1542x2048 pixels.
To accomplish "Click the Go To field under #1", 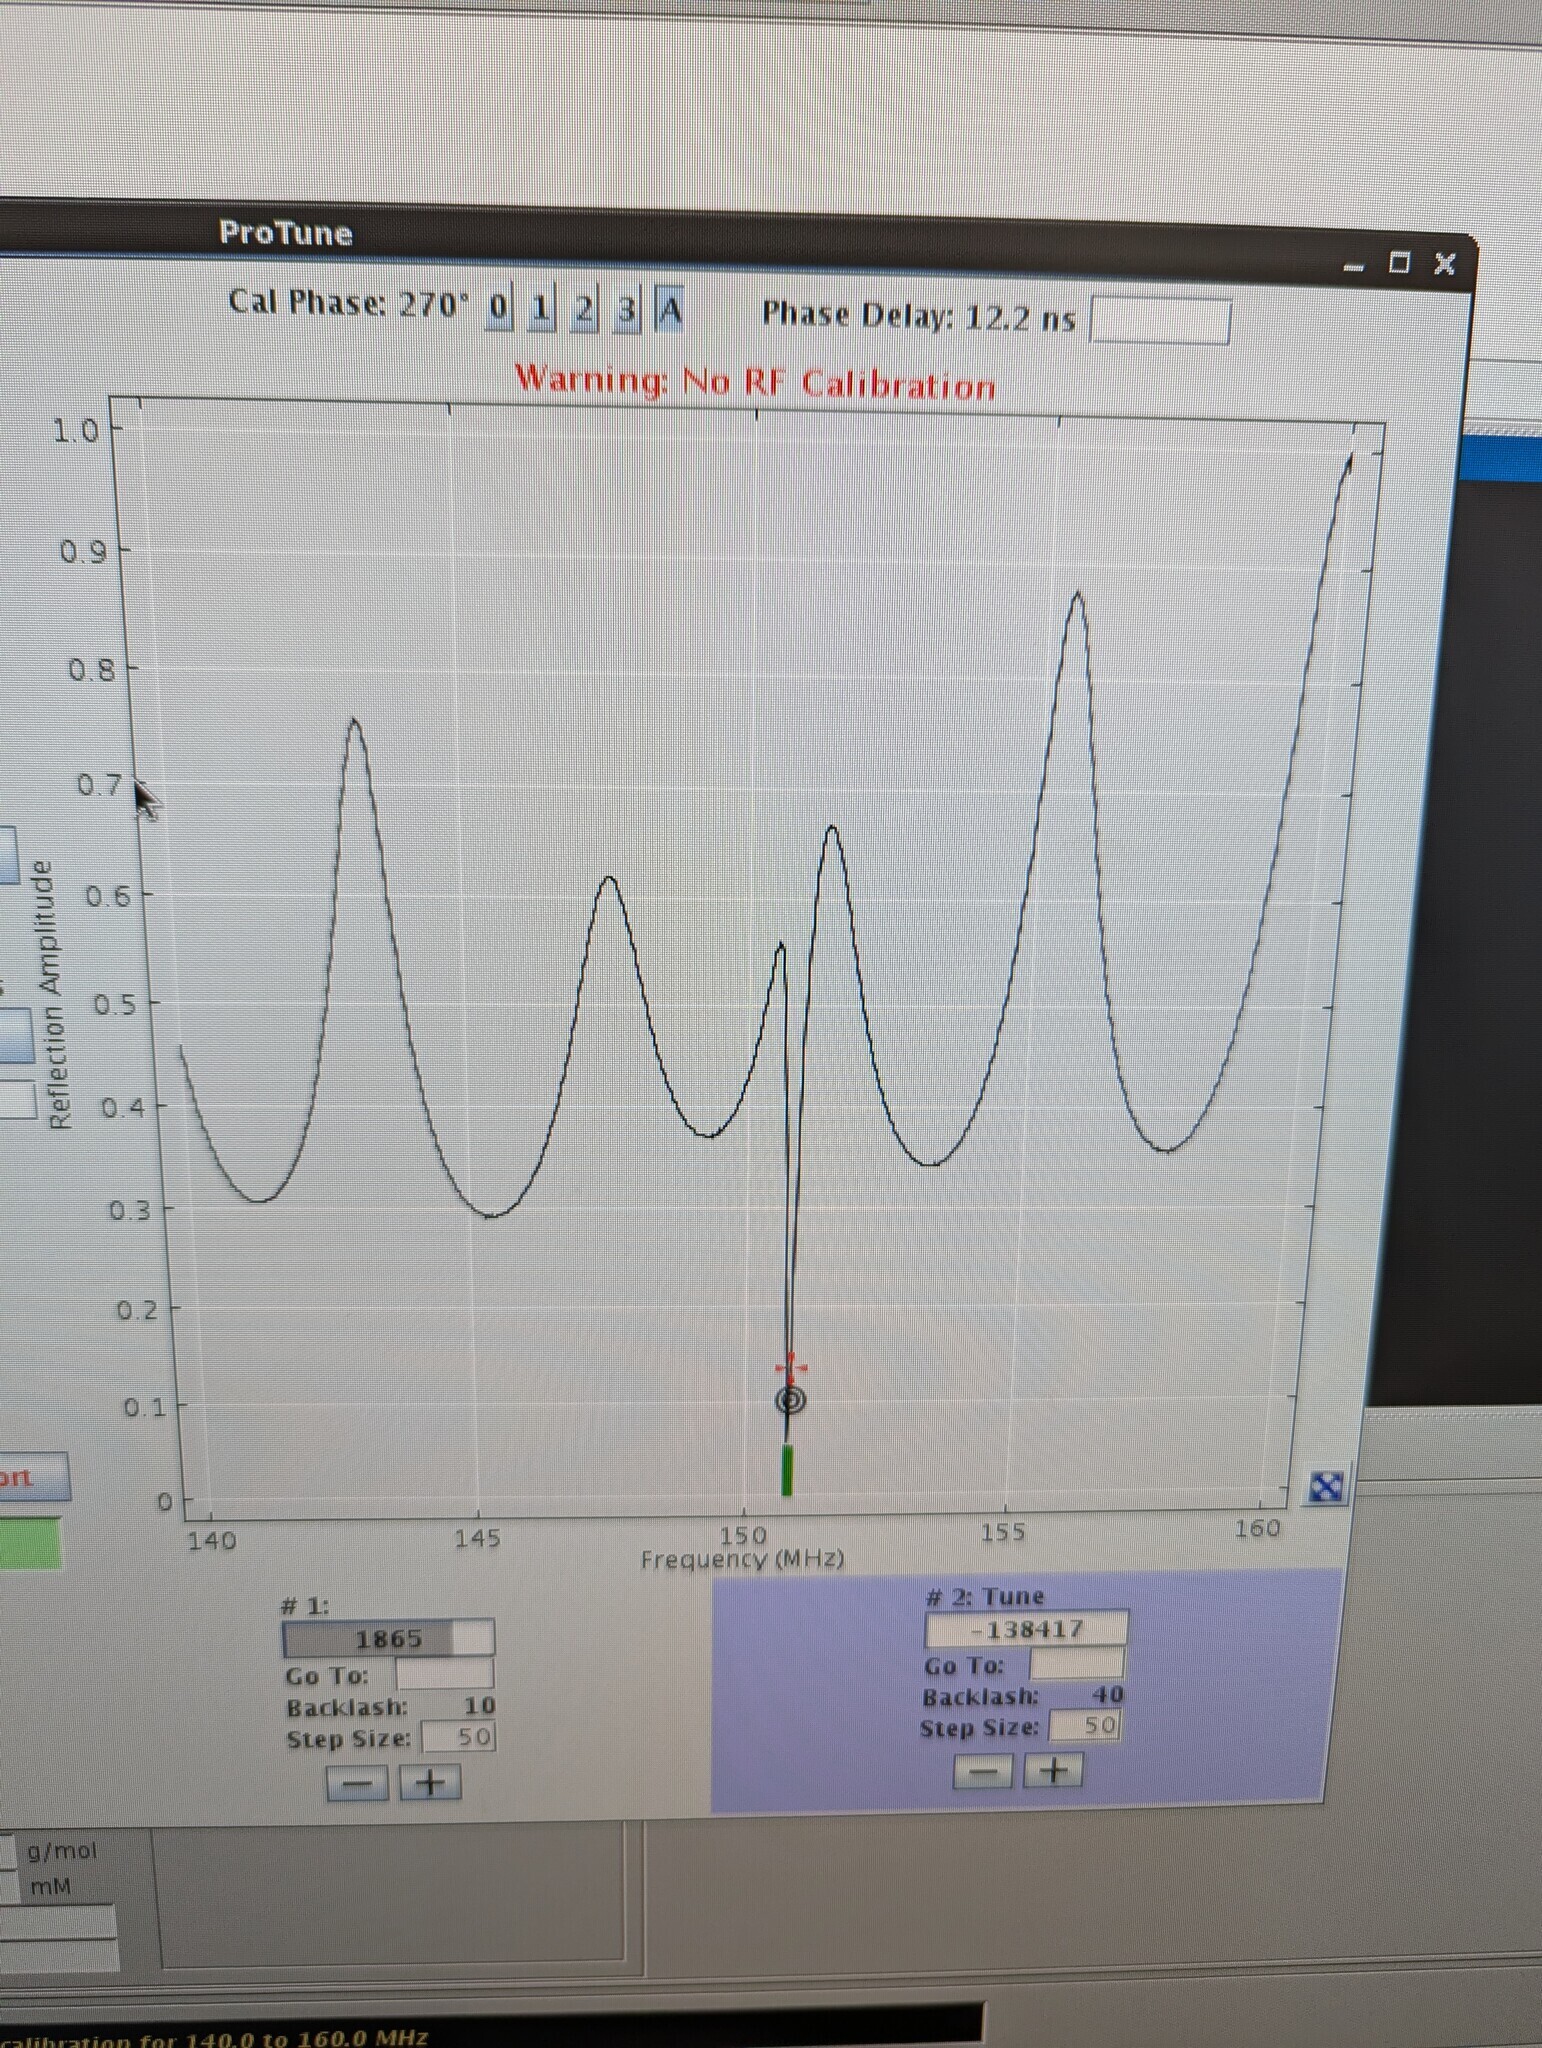I will (x=444, y=1674).
